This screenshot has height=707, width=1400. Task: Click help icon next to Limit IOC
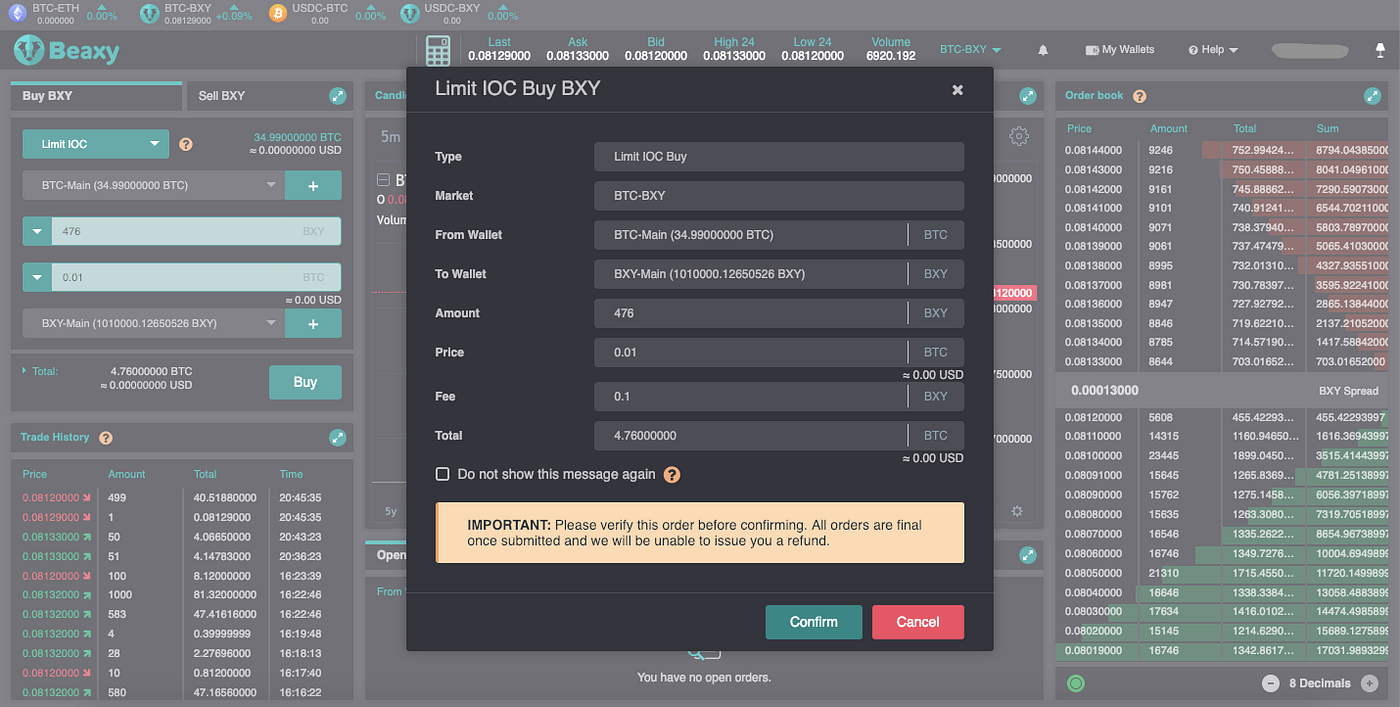point(186,144)
